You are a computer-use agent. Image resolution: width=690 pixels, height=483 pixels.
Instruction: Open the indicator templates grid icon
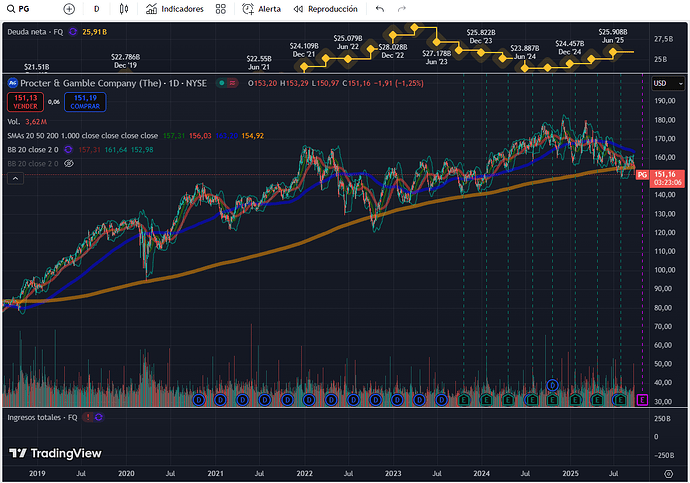click(220, 9)
